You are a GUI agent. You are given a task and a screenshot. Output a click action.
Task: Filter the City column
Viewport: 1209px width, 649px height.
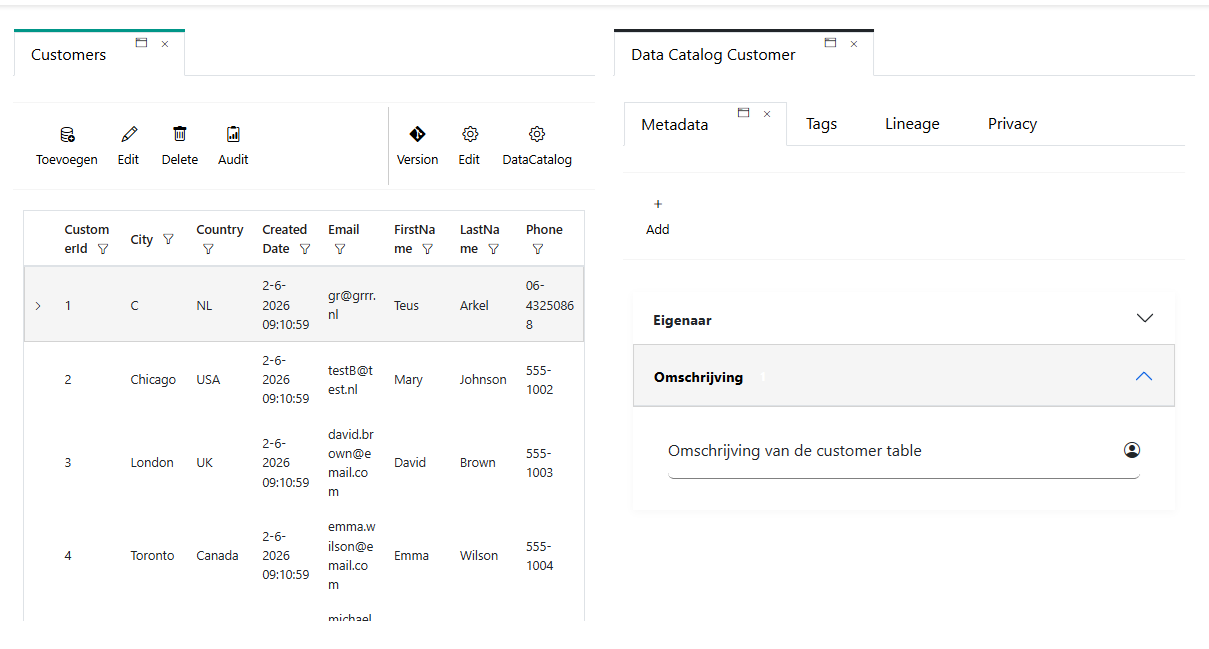click(168, 239)
